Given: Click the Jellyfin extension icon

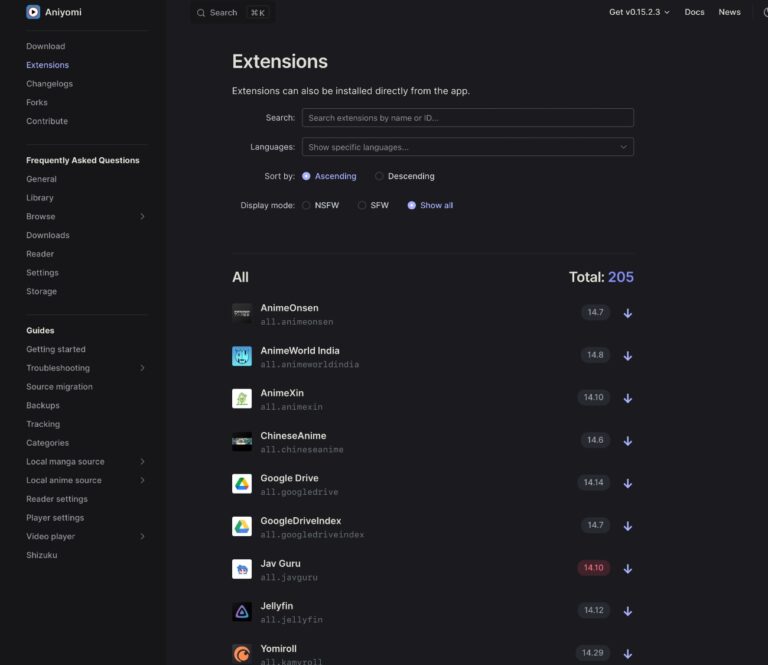Looking at the screenshot, I should click(x=242, y=612).
